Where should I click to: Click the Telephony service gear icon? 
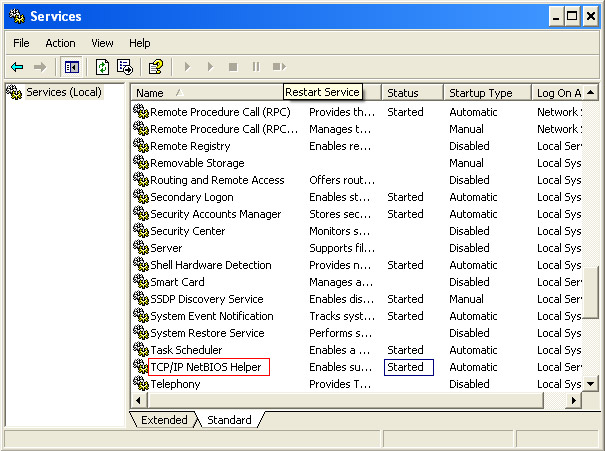(x=141, y=384)
